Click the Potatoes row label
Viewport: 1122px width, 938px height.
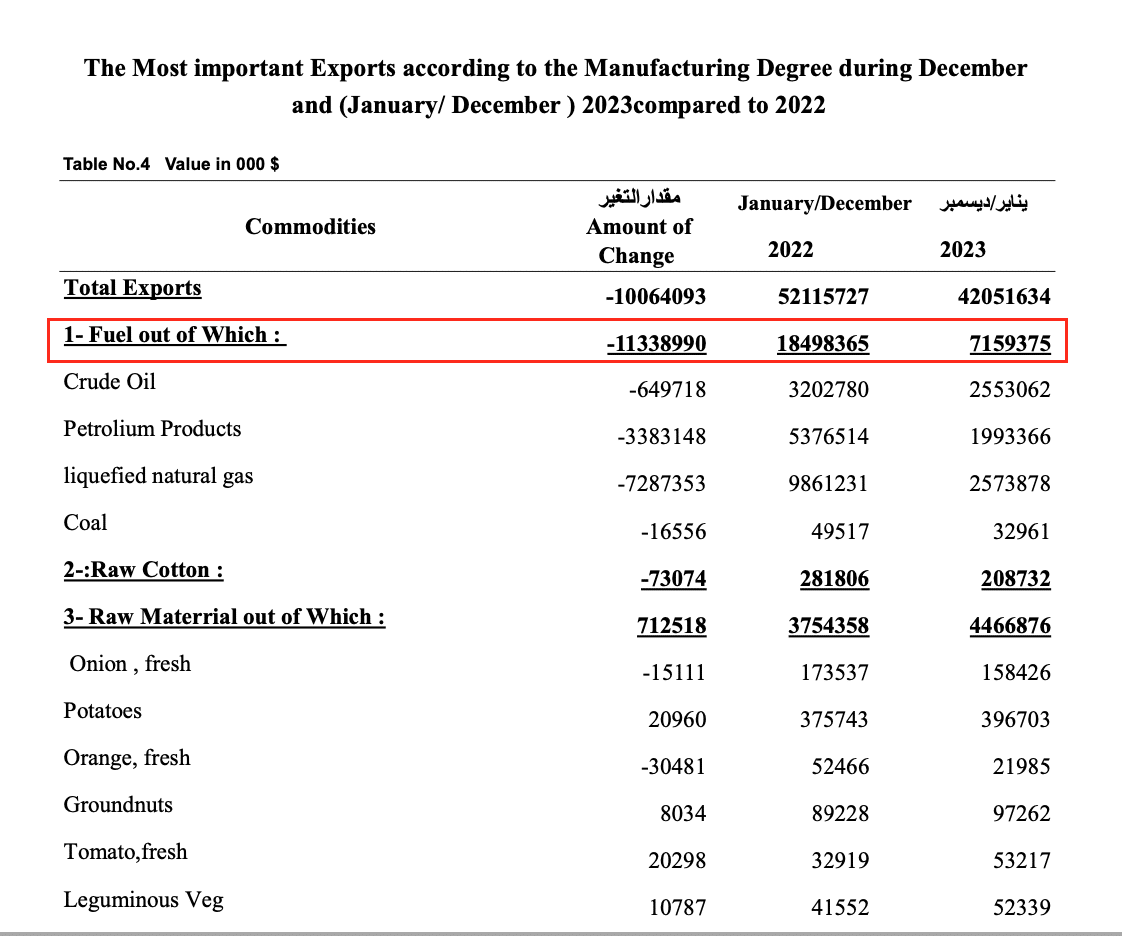tap(102, 711)
